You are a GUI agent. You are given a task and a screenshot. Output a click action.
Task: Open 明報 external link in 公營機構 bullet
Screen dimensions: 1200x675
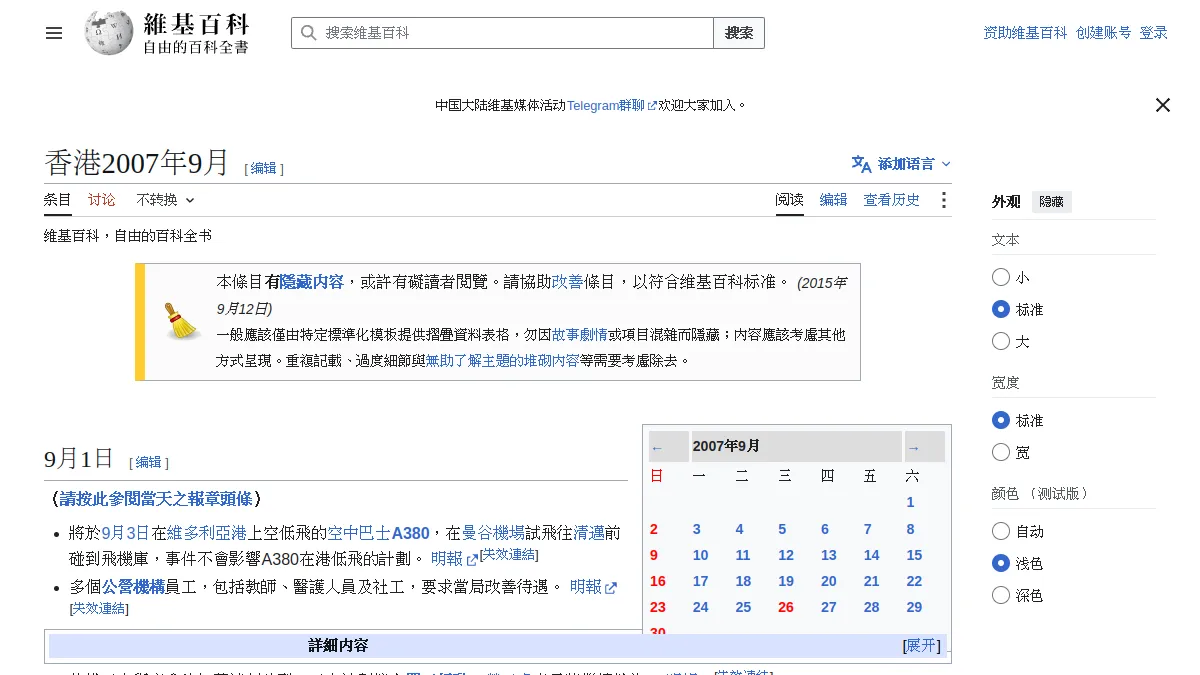click(x=593, y=587)
